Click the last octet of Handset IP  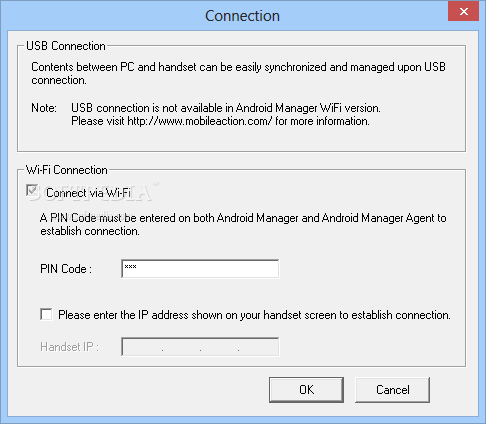(x=258, y=347)
